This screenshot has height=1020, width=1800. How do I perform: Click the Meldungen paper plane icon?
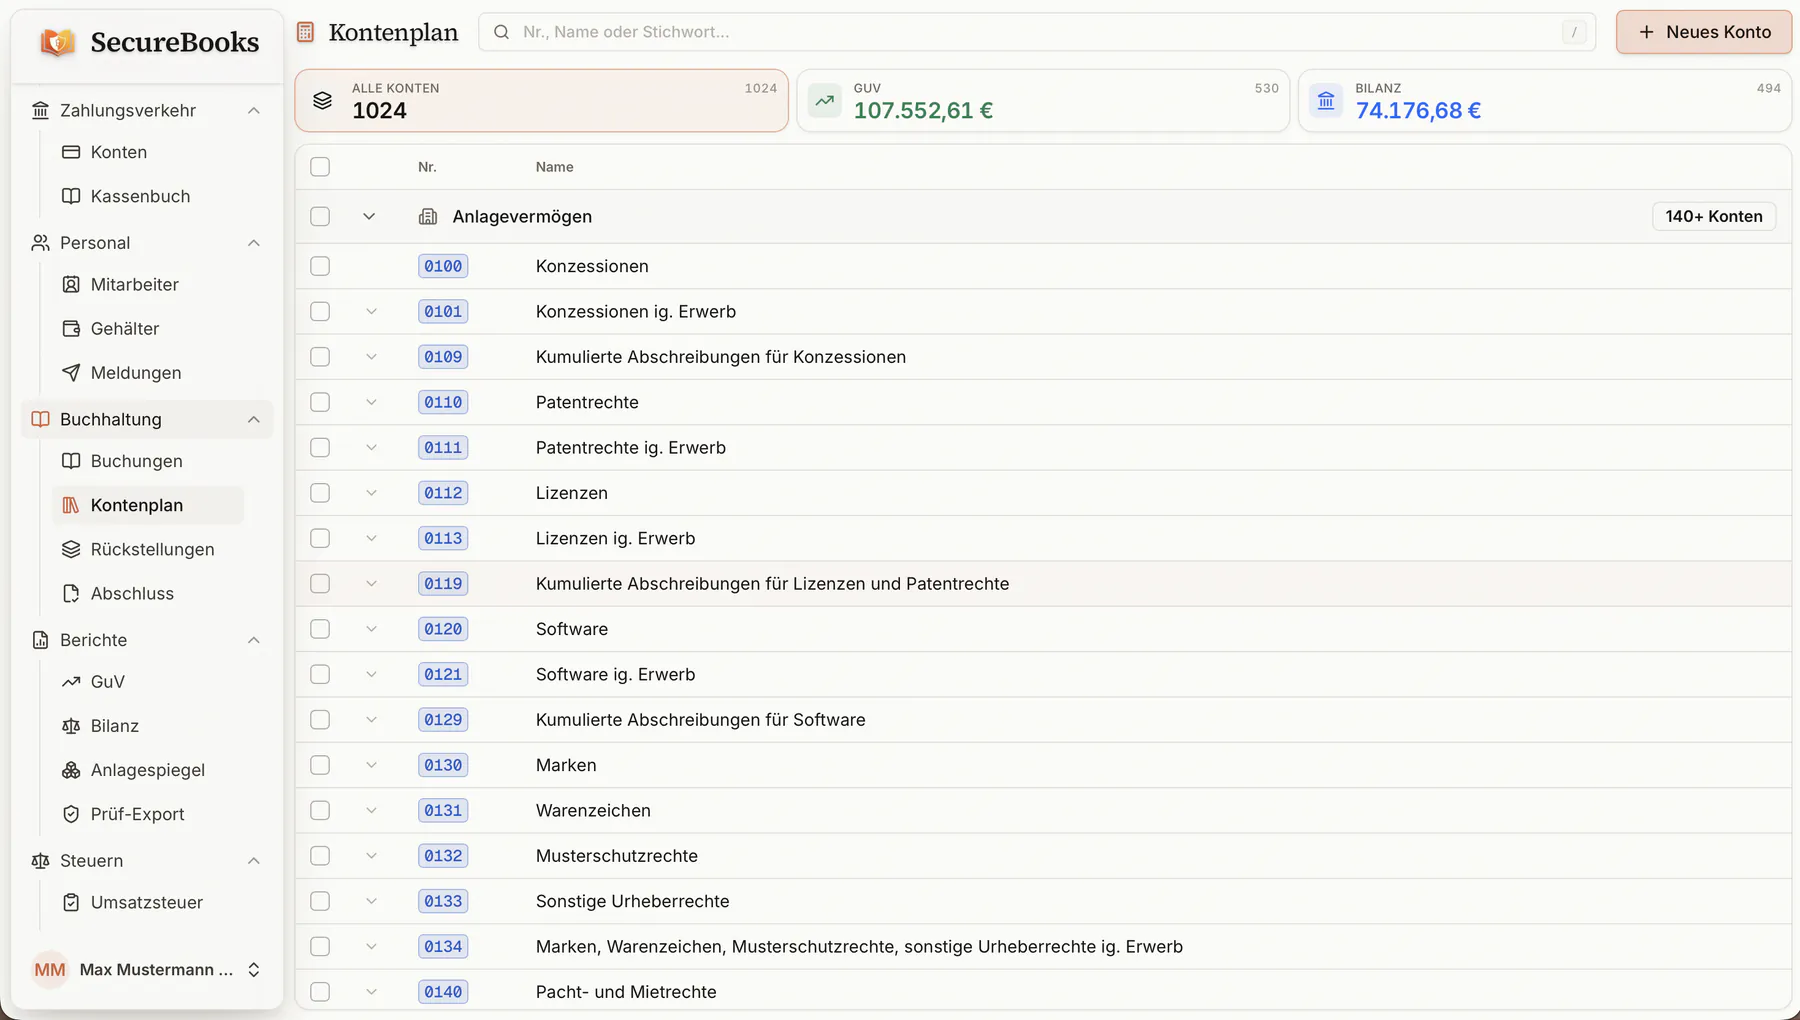pos(71,372)
